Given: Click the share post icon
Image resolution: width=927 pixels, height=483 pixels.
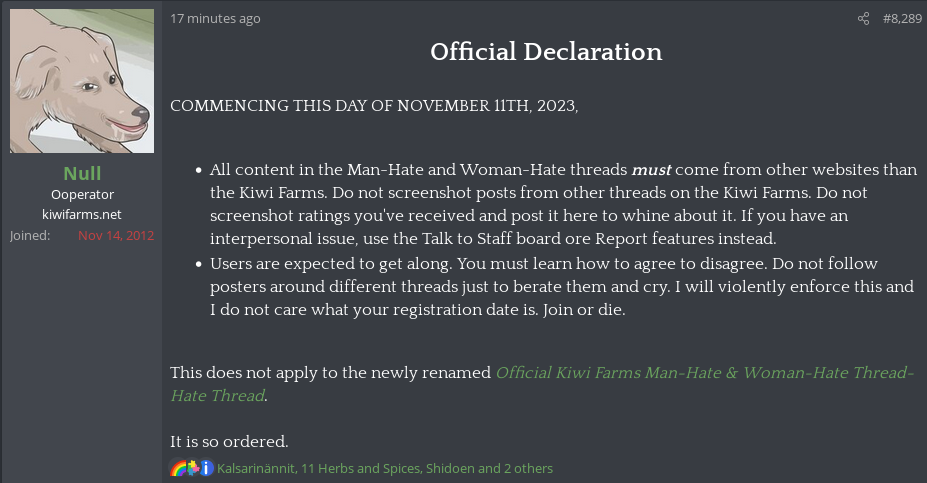Looking at the screenshot, I should [x=863, y=19].
